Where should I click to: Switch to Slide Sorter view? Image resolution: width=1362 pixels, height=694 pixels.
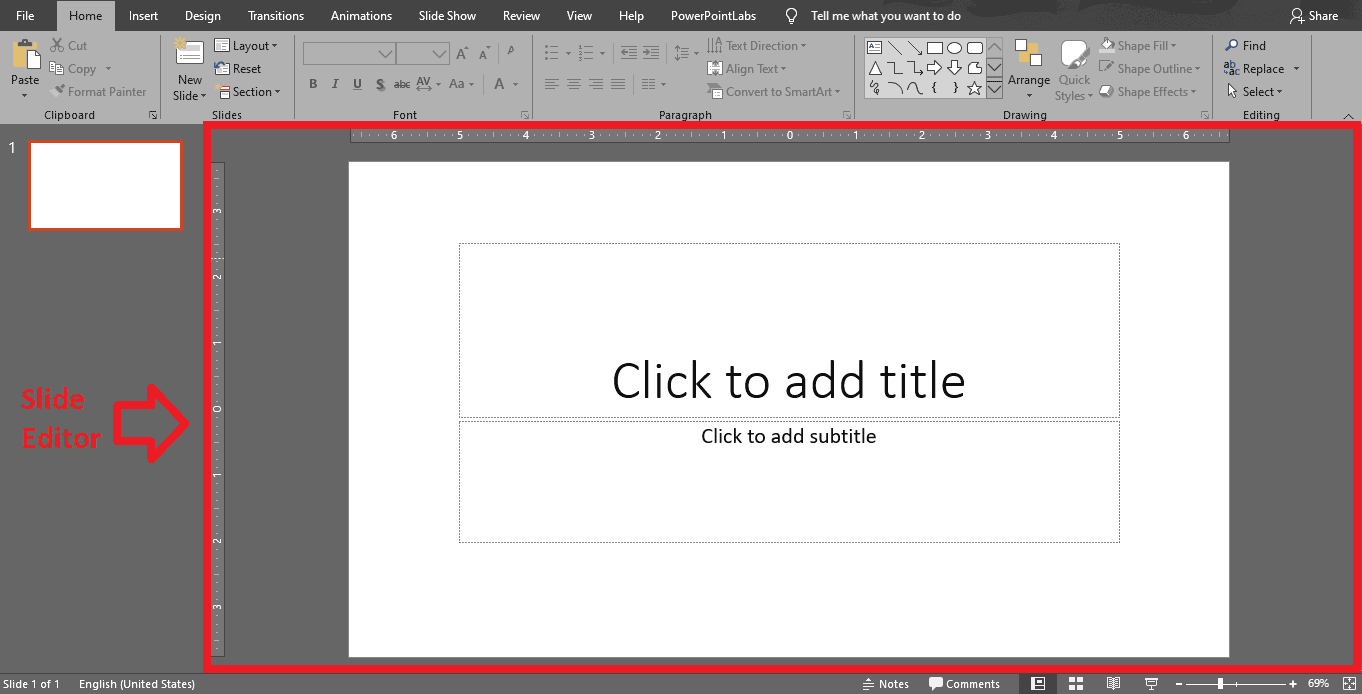pos(1075,683)
